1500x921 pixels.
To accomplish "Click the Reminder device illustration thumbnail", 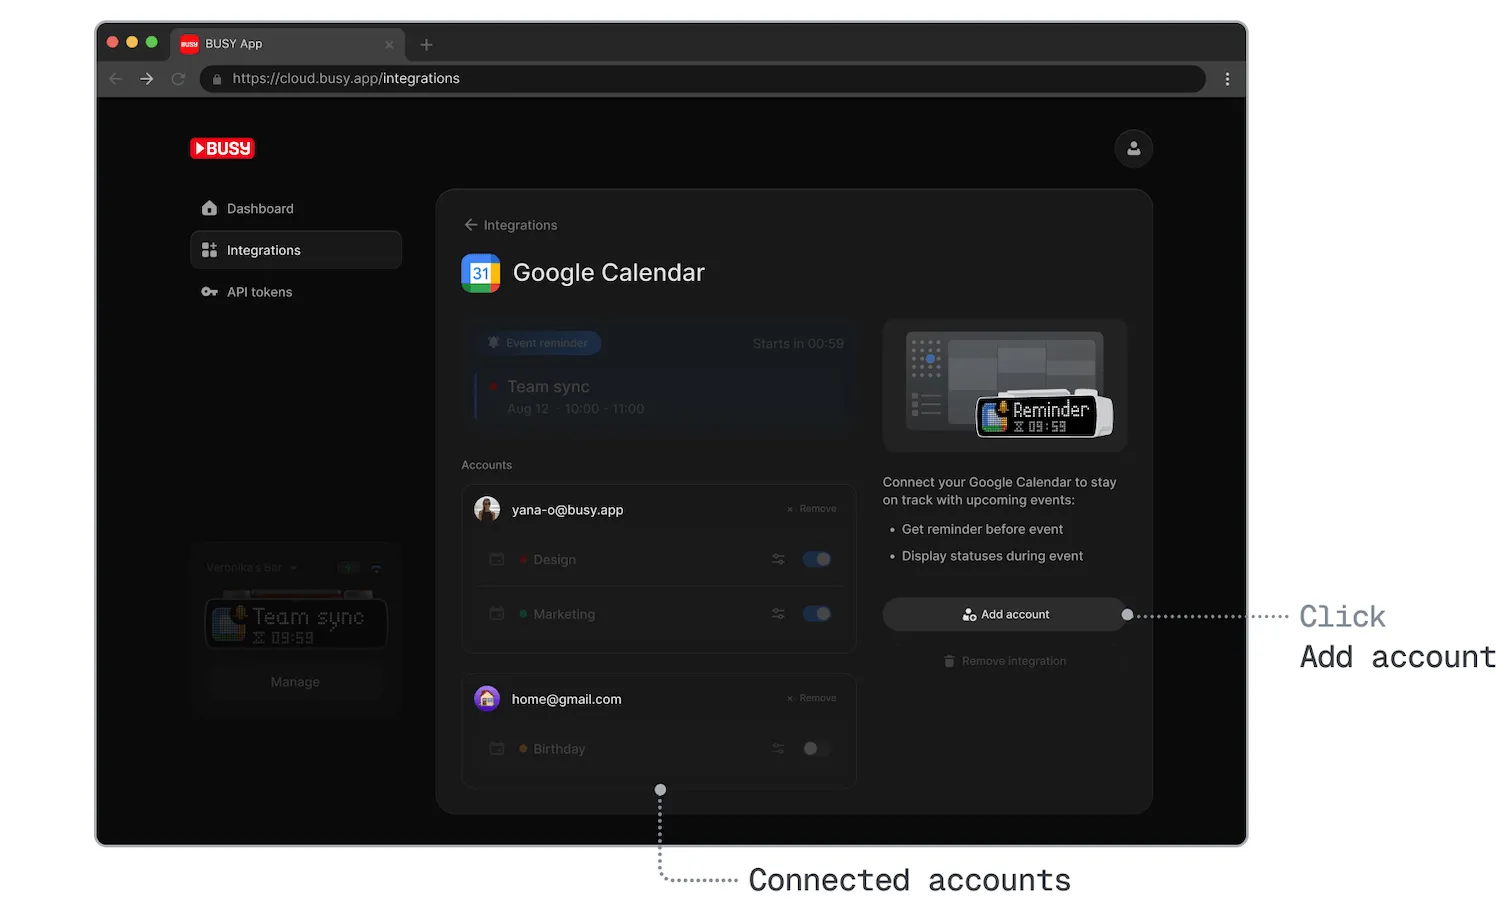I will click(1005, 386).
